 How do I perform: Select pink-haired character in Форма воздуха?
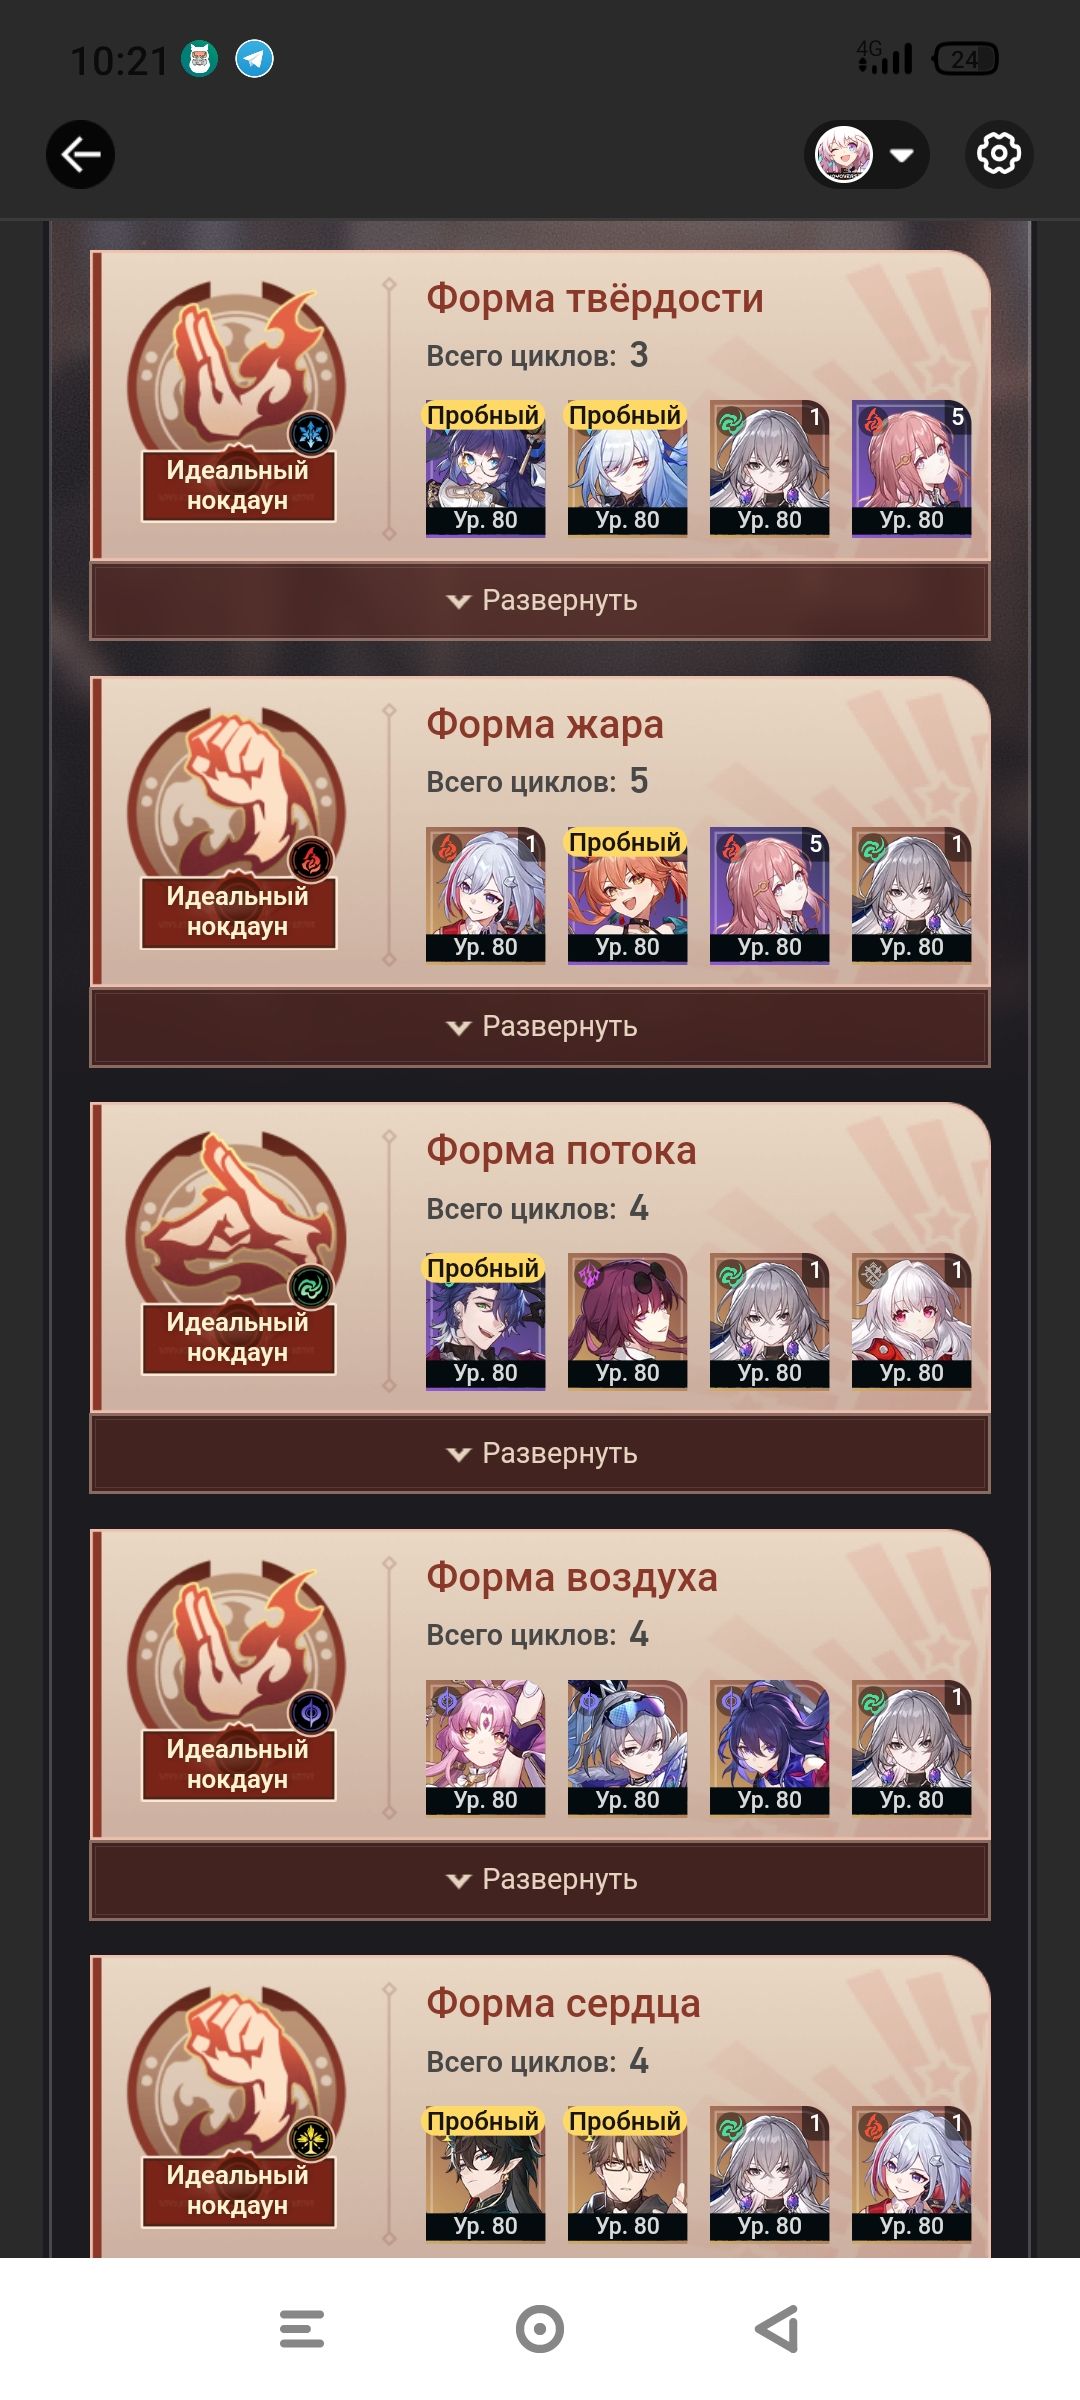[486, 1747]
